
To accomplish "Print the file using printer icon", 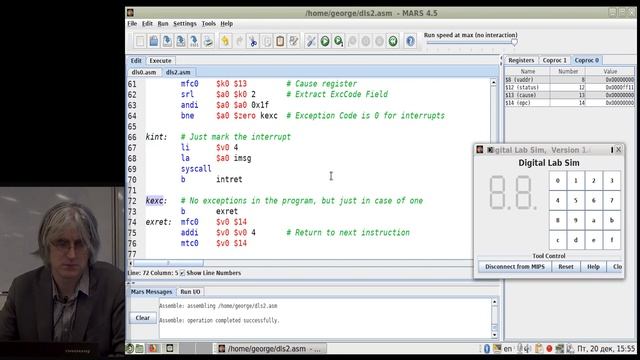I will 208,41.
